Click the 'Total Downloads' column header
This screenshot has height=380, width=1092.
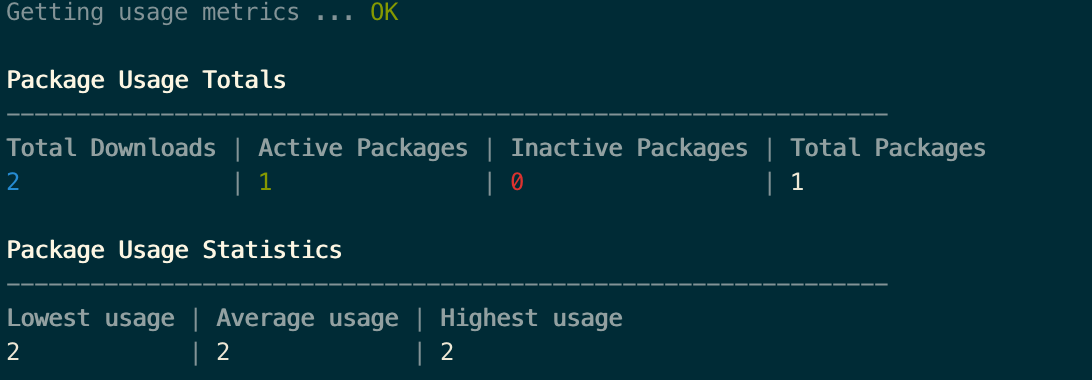(111, 148)
